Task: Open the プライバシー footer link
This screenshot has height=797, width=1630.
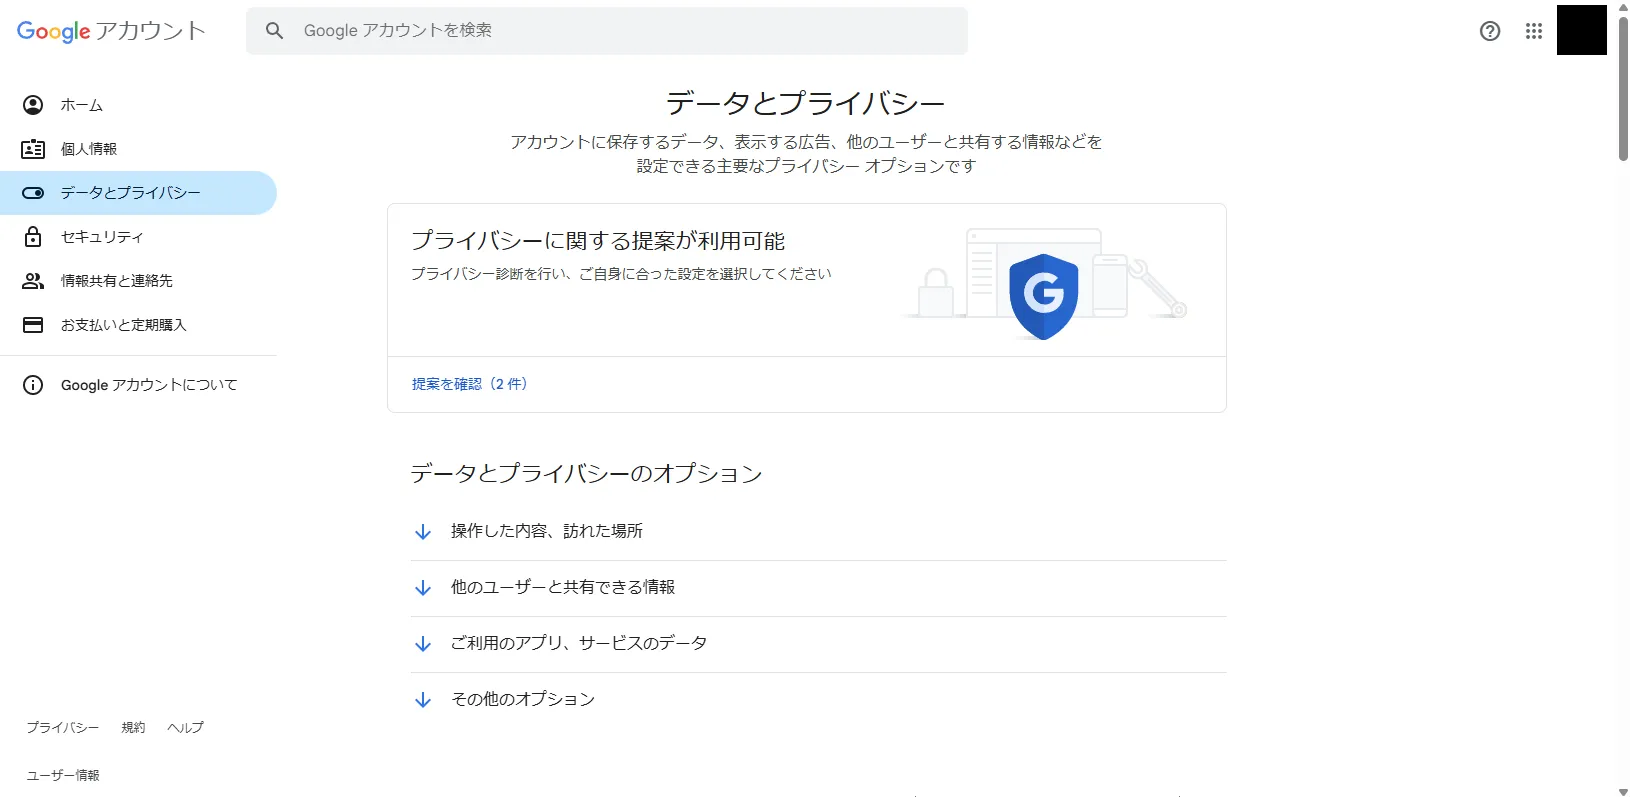Action: click(62, 727)
